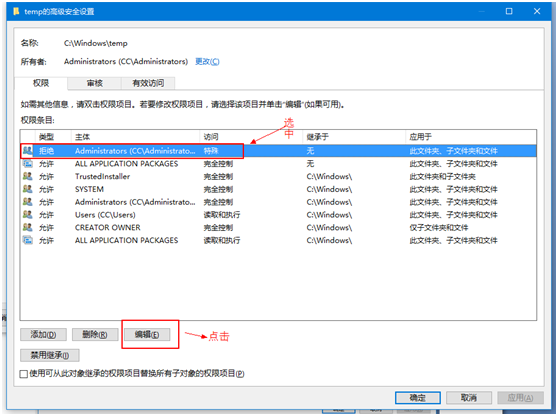Maximize the security settings window

click(509, 11)
